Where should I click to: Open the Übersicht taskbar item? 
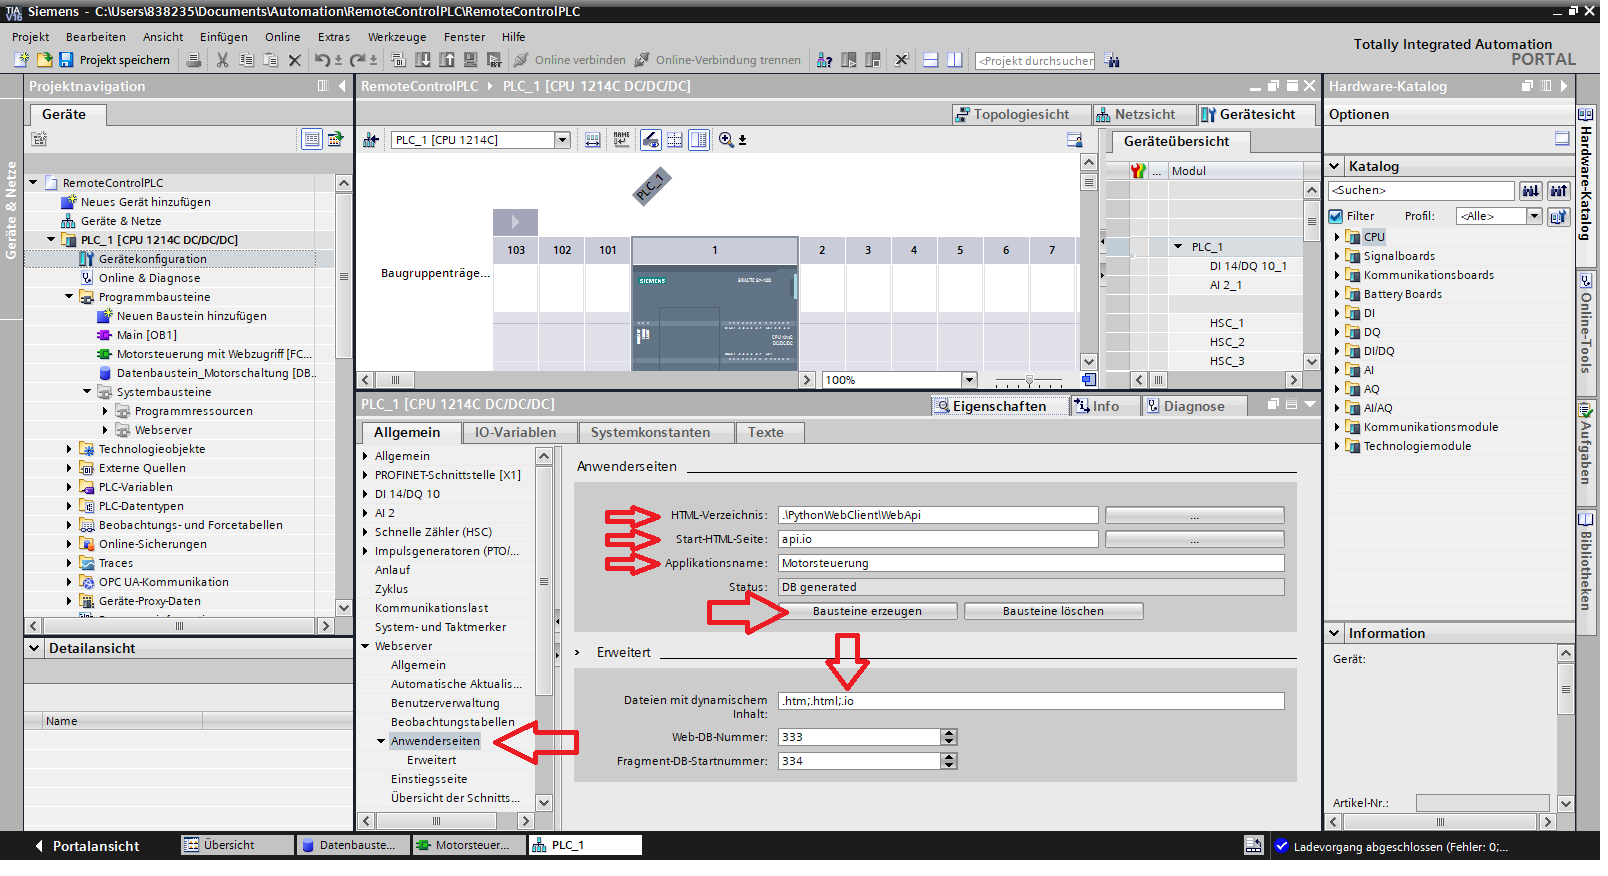237,846
